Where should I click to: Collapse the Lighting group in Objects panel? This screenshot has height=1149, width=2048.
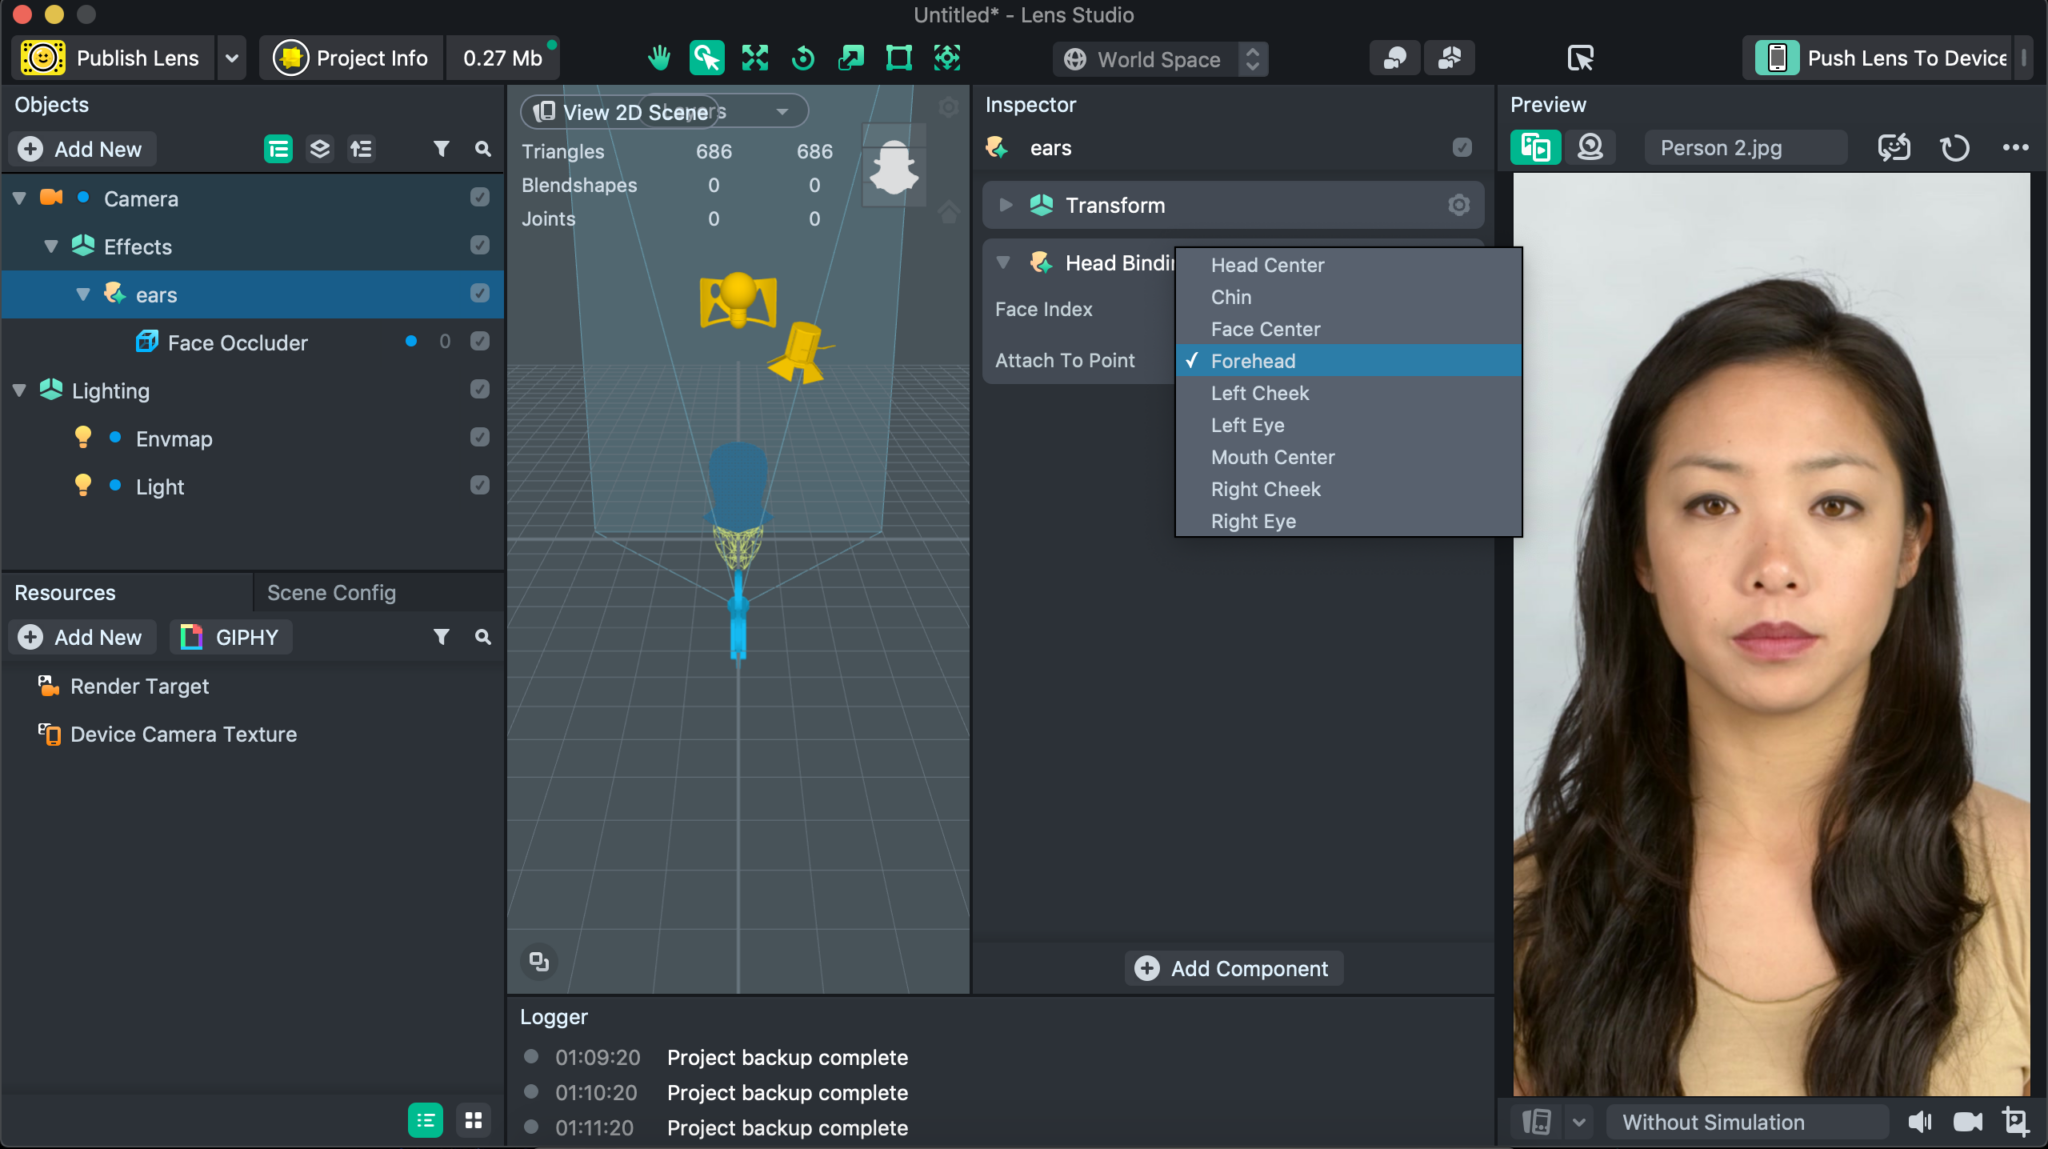[18, 390]
